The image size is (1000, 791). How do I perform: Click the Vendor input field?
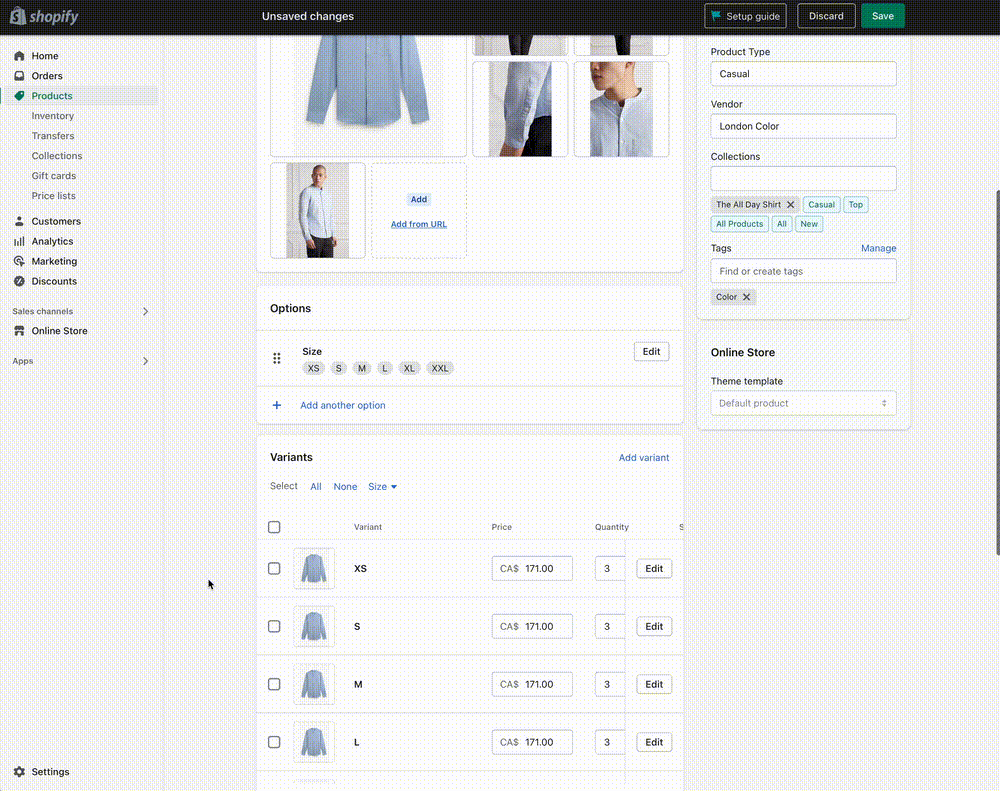point(803,126)
